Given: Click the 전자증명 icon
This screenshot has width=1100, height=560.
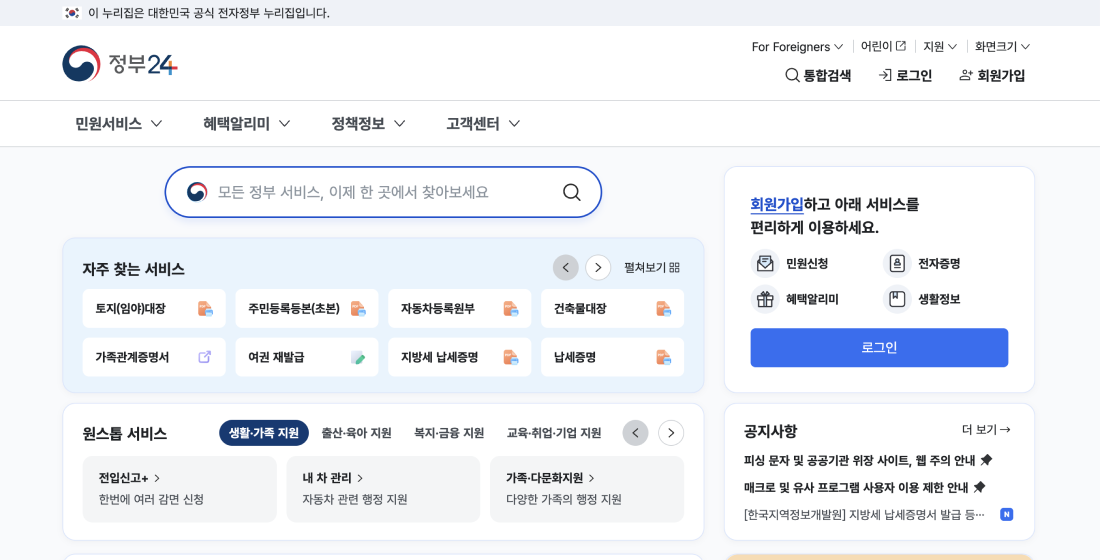Looking at the screenshot, I should [897, 264].
